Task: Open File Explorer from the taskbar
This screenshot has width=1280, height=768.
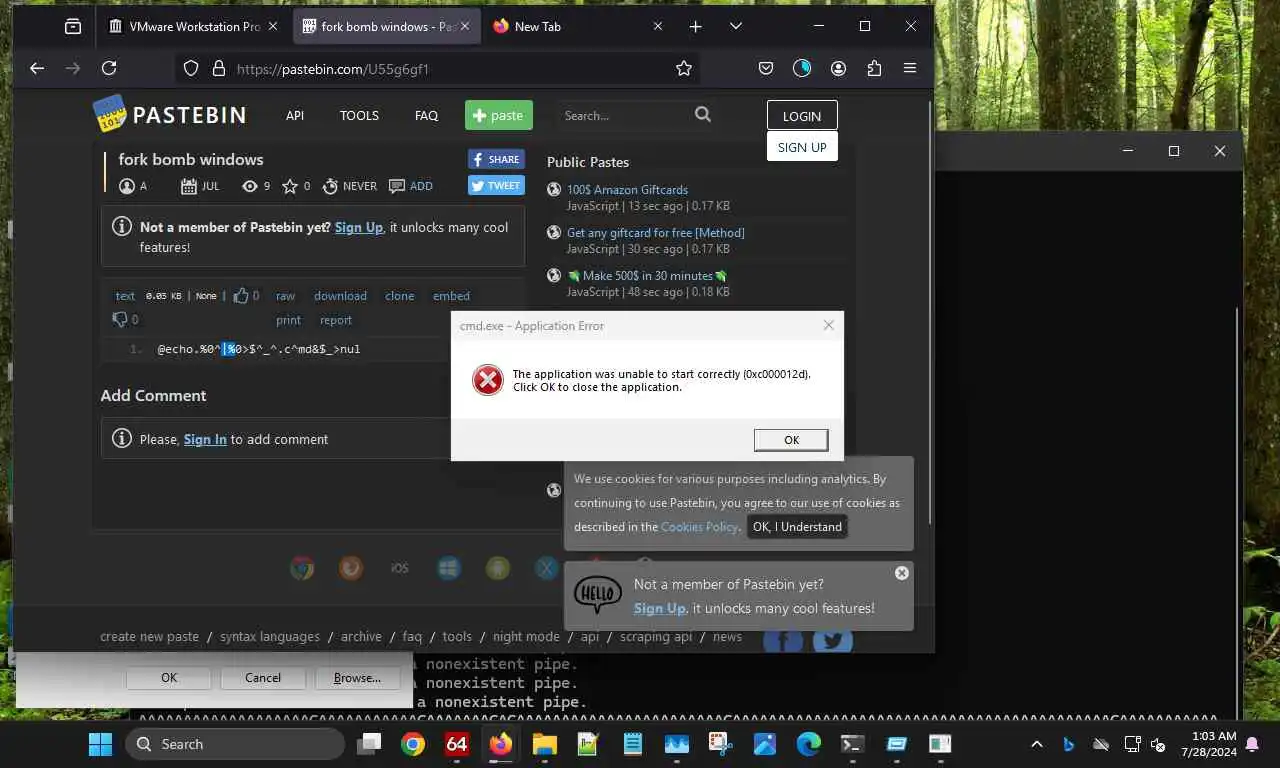Action: click(544, 744)
